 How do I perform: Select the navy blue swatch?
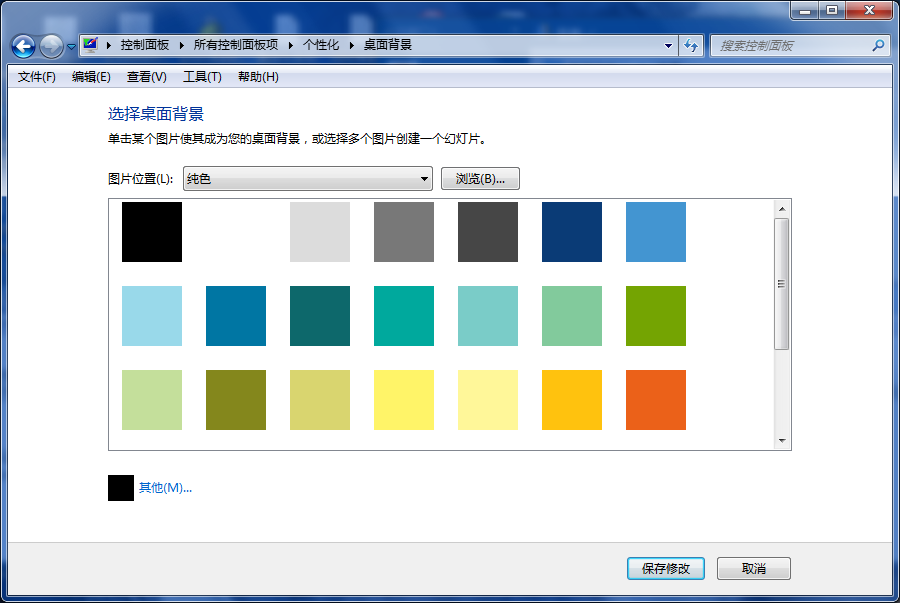(x=572, y=232)
